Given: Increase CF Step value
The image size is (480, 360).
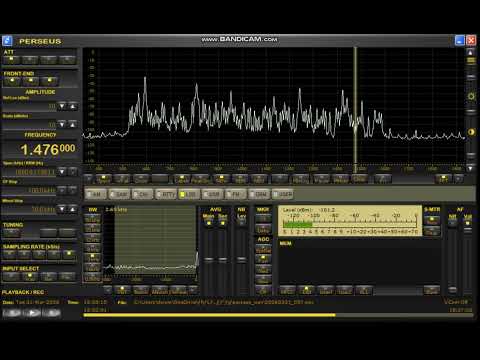Looking at the screenshot, I should [73, 190].
